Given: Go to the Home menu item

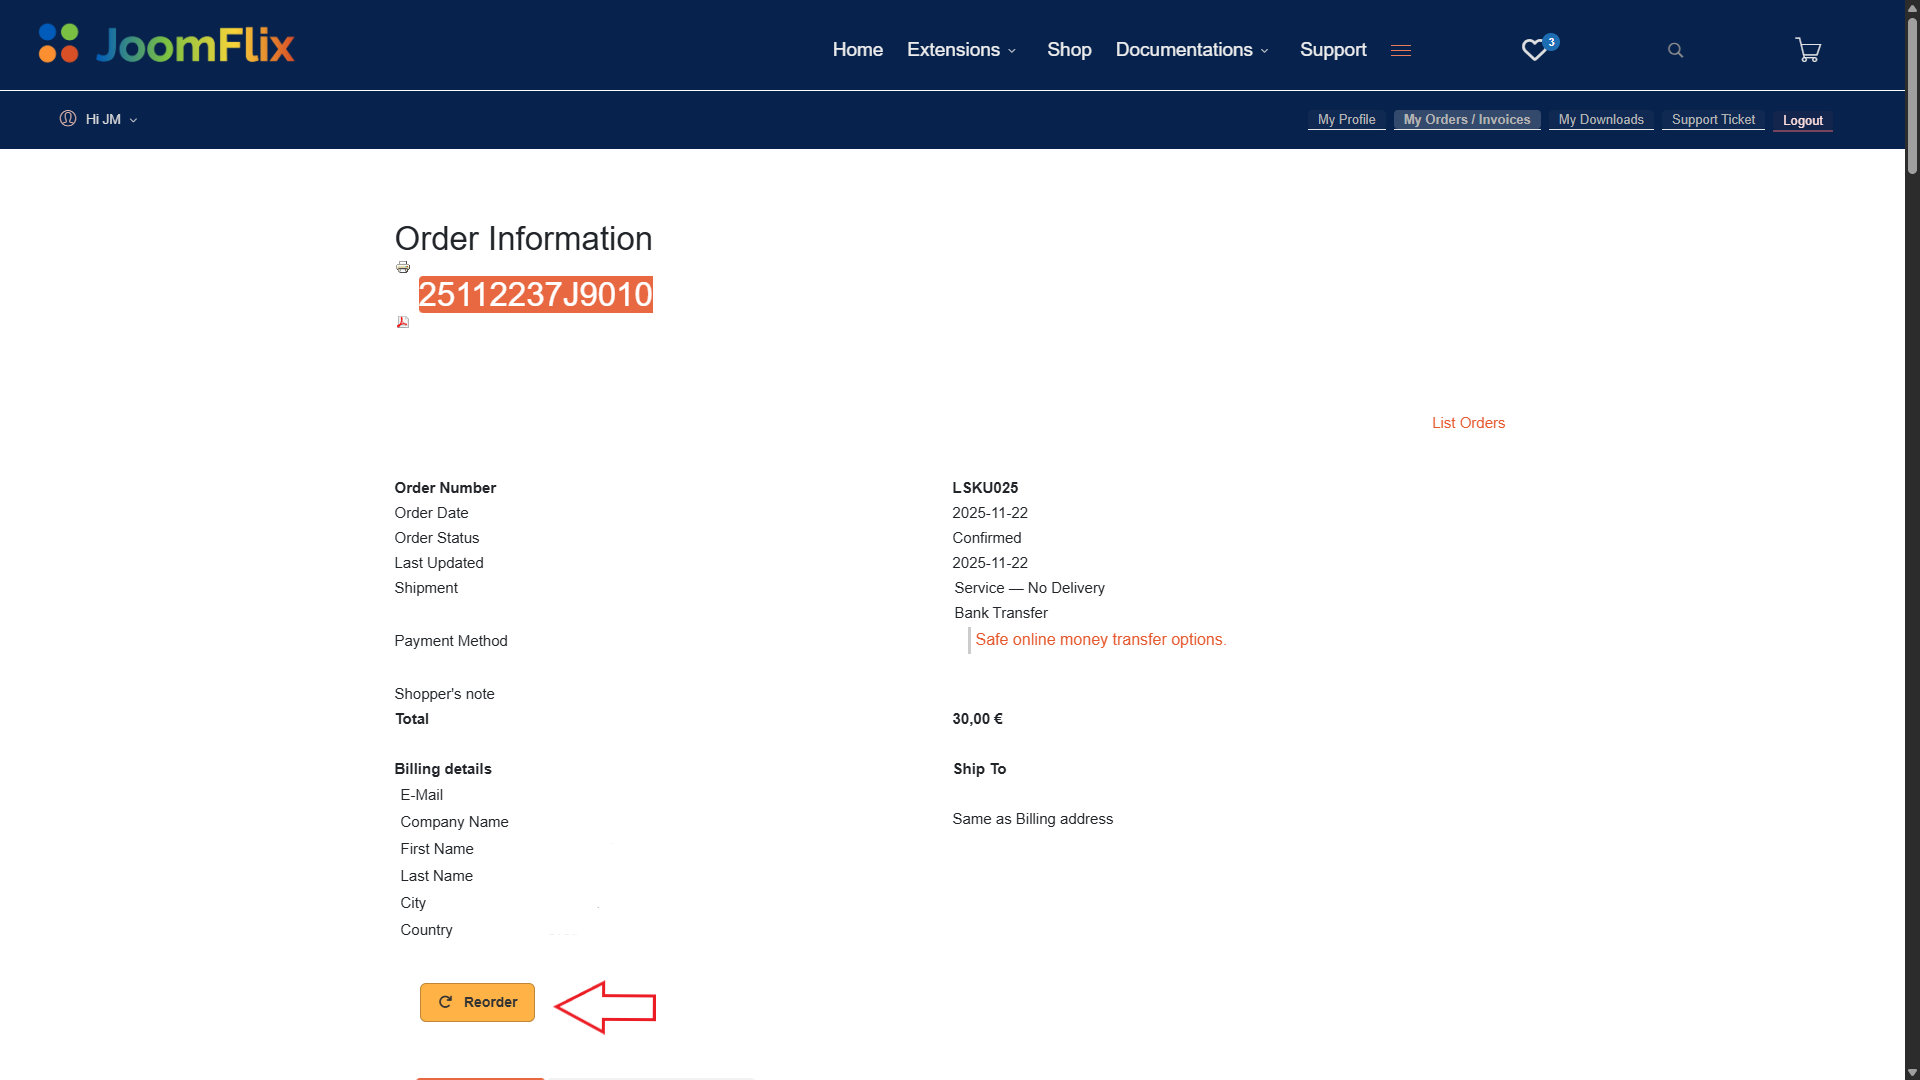Looking at the screenshot, I should tap(857, 50).
